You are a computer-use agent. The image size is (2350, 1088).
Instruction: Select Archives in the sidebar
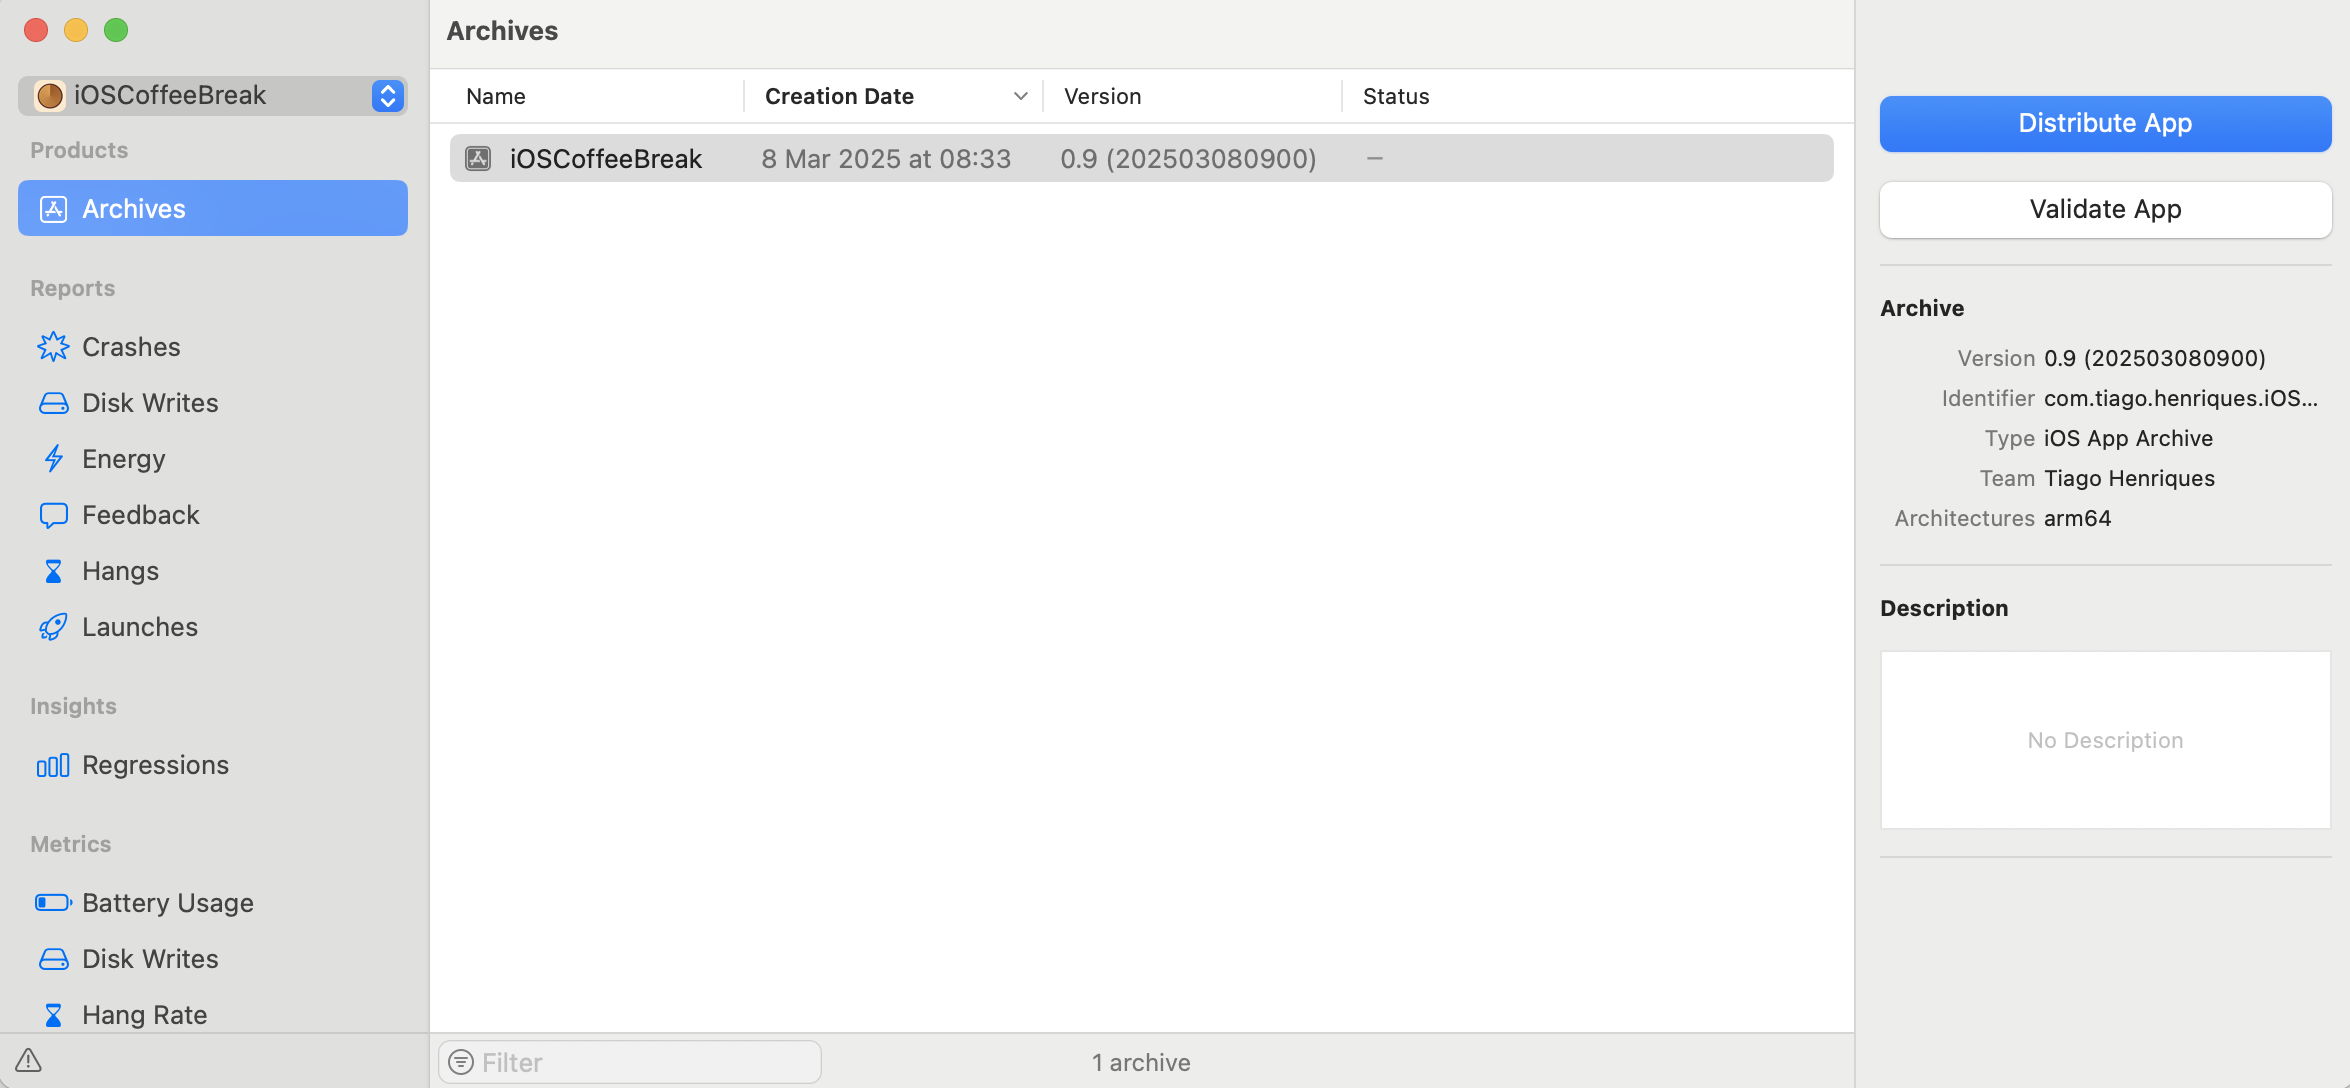pos(212,208)
